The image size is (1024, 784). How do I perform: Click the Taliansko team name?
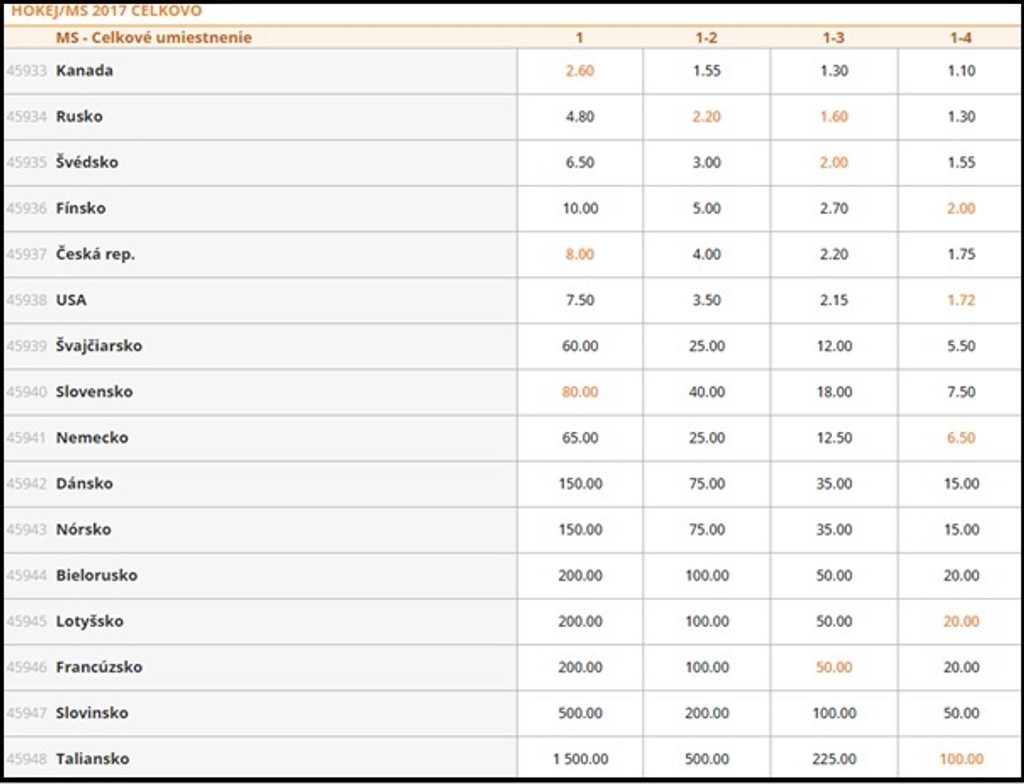click(92, 759)
